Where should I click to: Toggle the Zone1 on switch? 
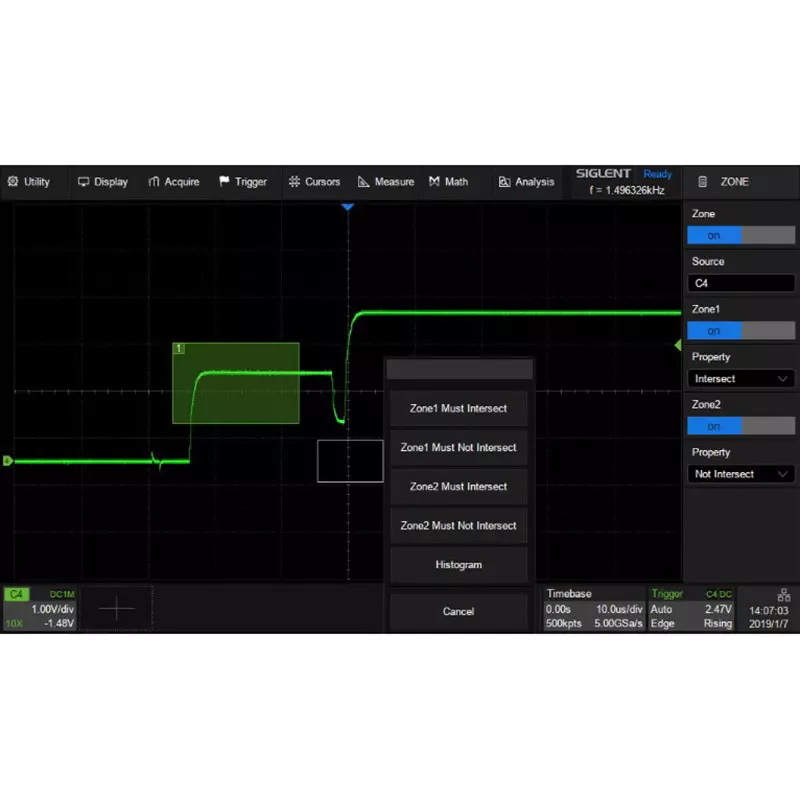[x=741, y=331]
